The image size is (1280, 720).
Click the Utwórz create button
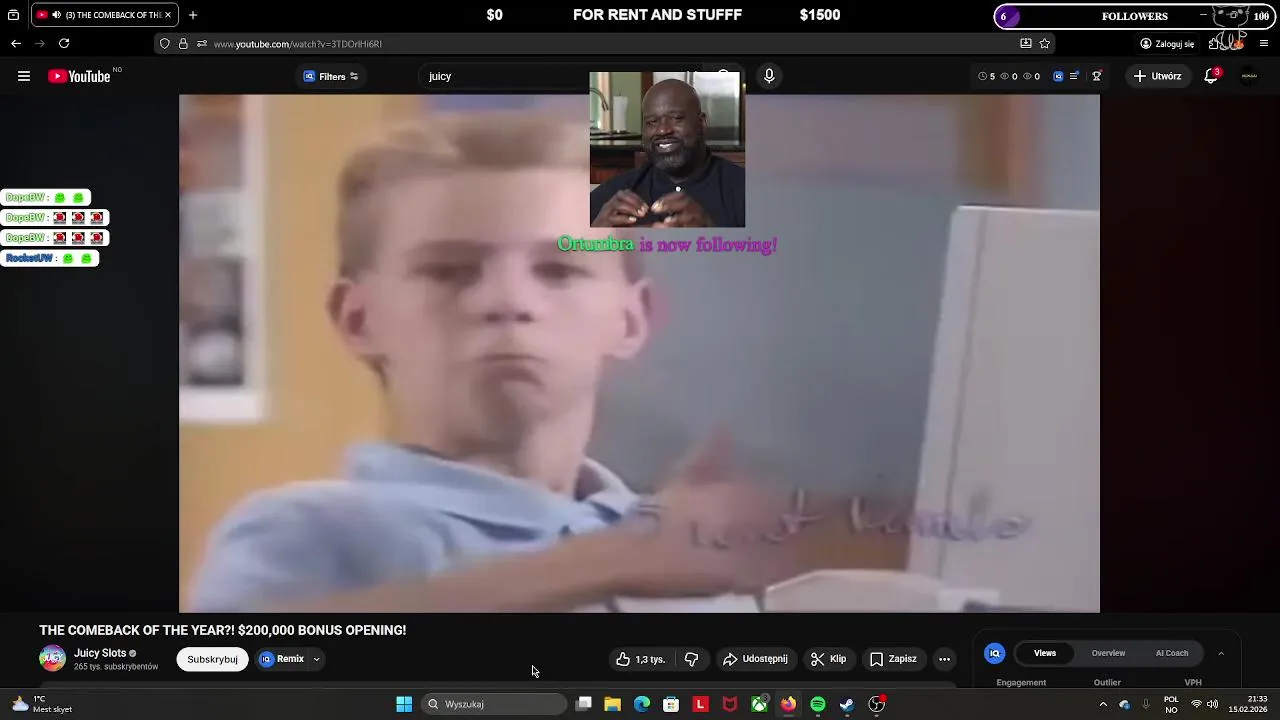tap(1157, 76)
